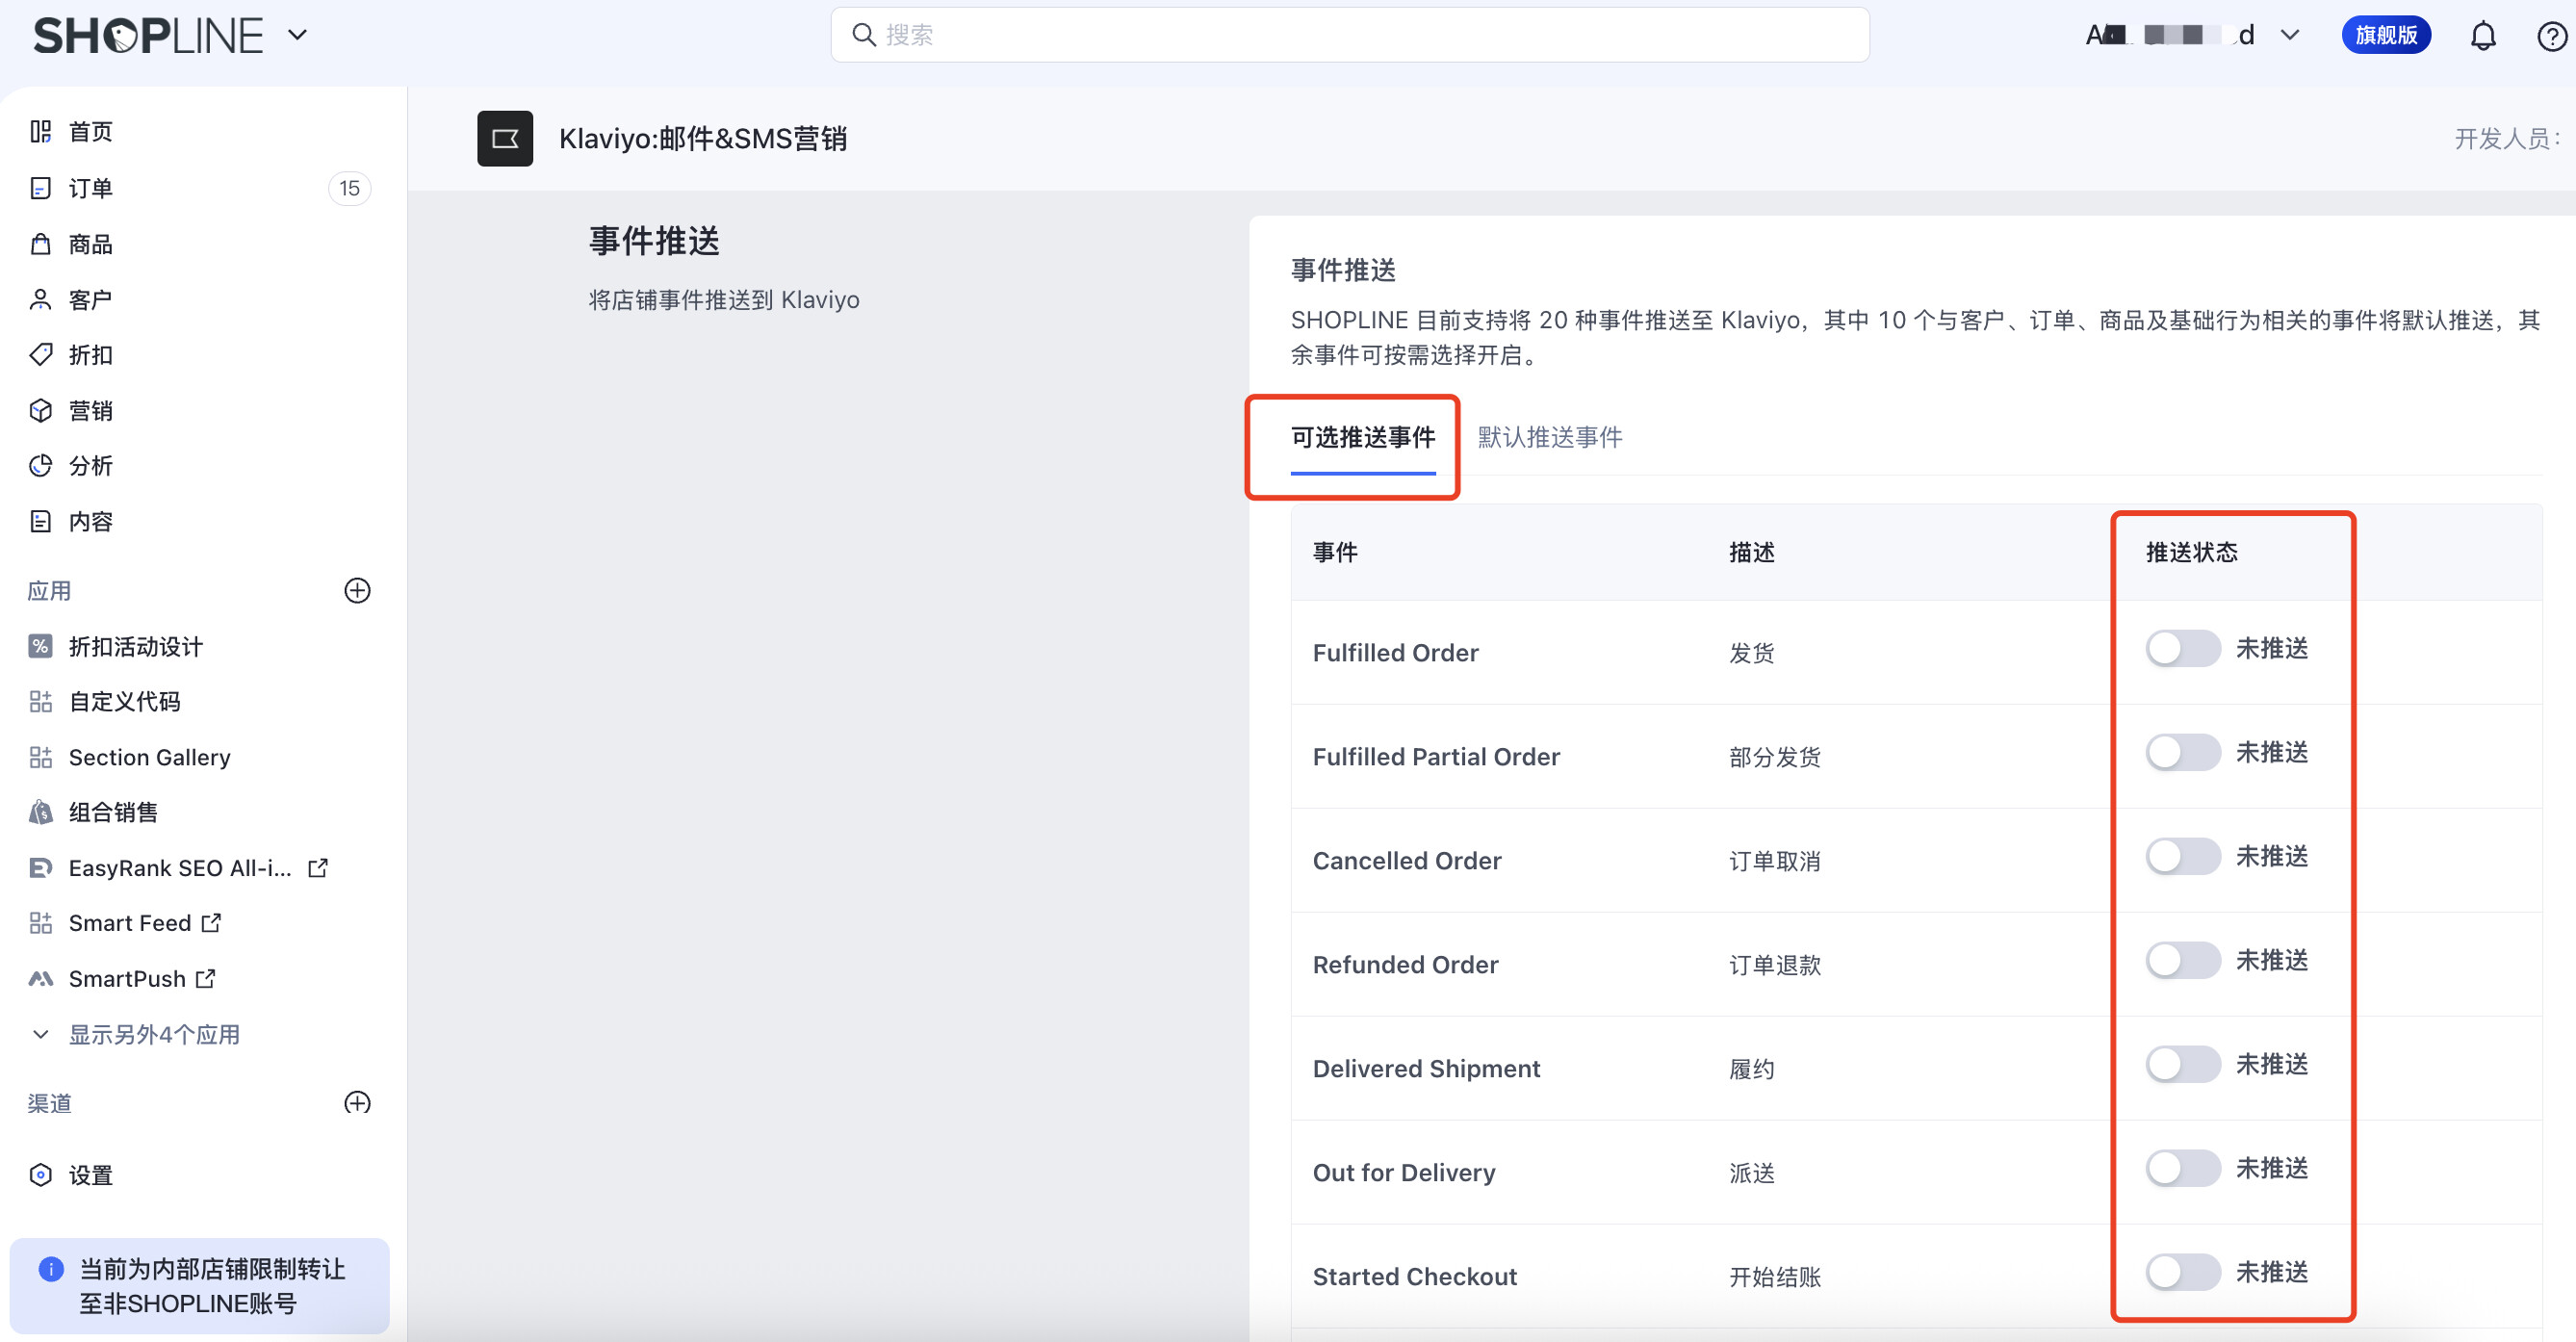The width and height of the screenshot is (2576, 1342).
Task: Click the 搜索 search field
Action: 1349,36
